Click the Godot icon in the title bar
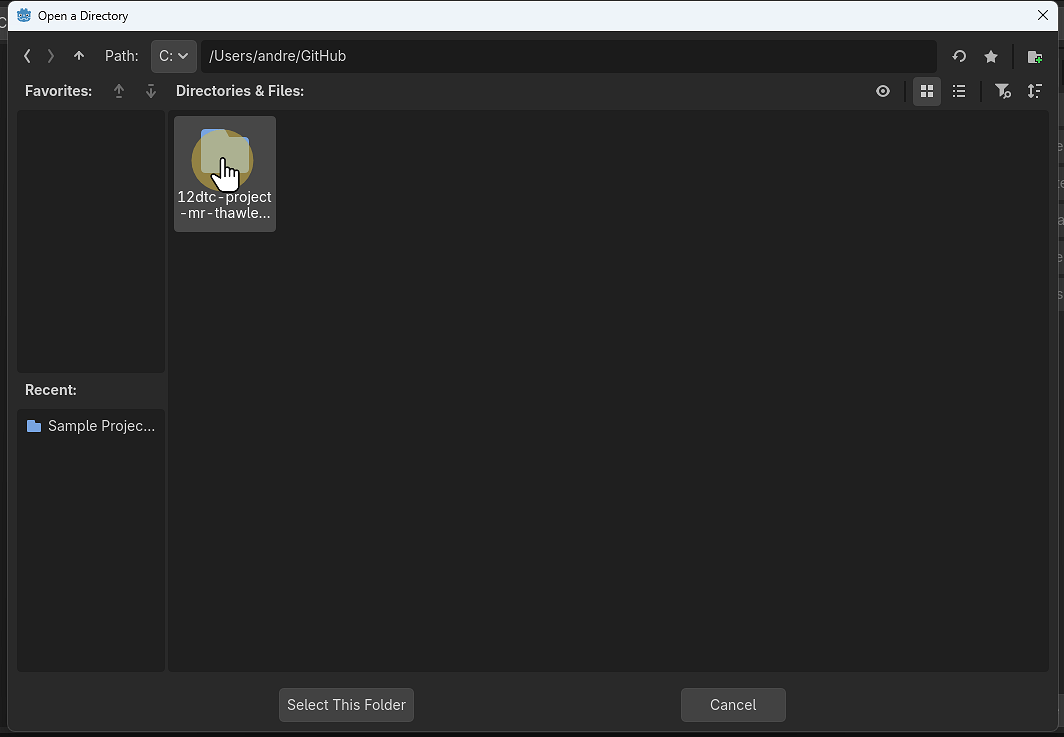1064x737 pixels. [23, 15]
